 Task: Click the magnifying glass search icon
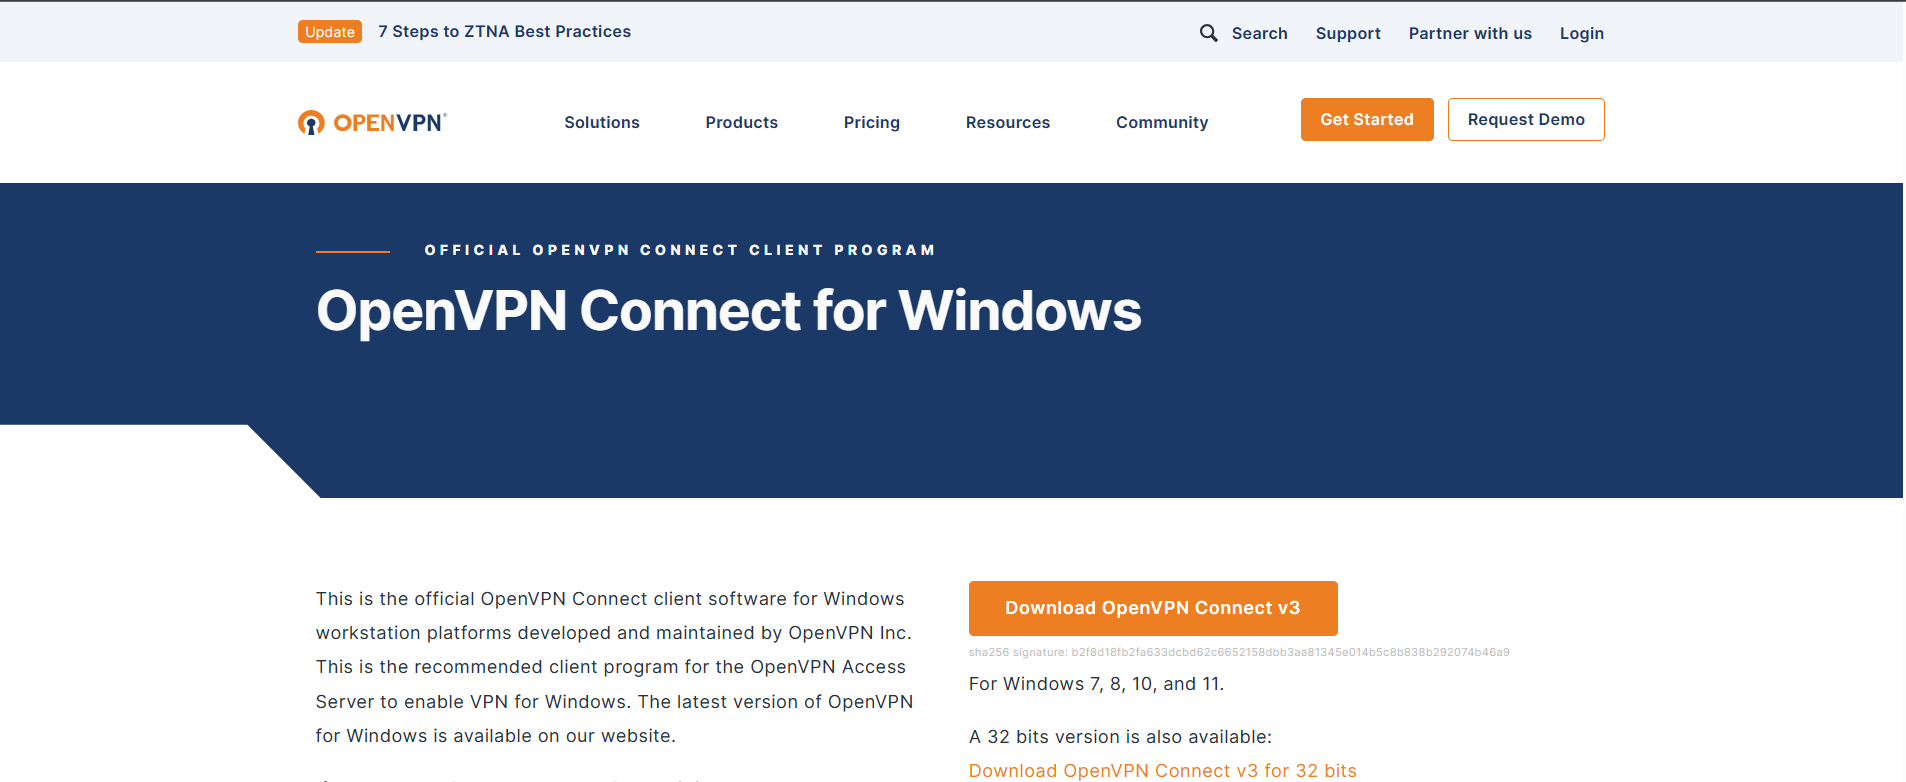pyautogui.click(x=1208, y=33)
